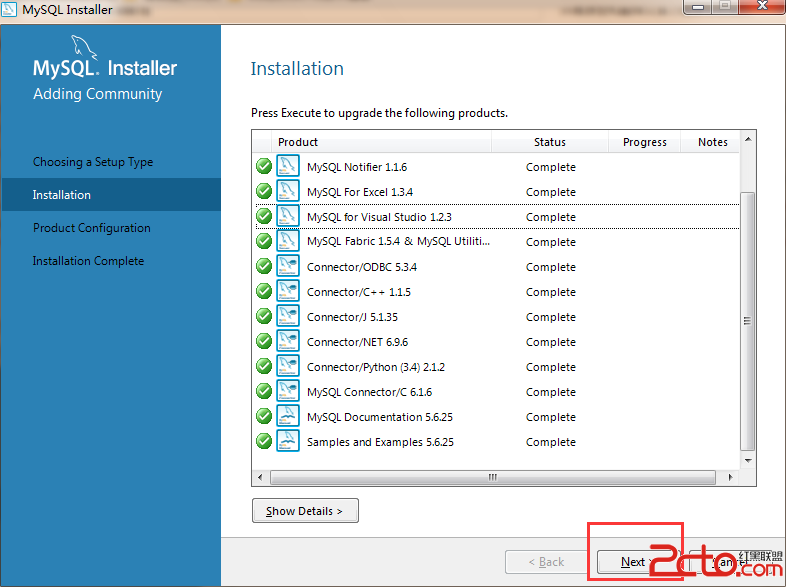This screenshot has height=587, width=786.
Task: Open the Installation Complete step
Action: coord(88,261)
